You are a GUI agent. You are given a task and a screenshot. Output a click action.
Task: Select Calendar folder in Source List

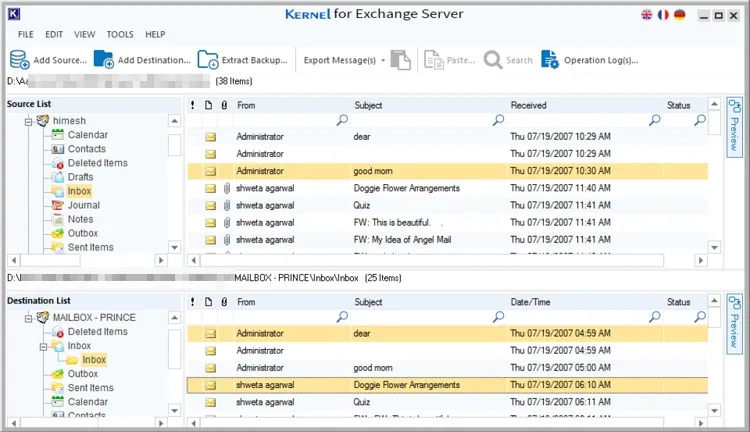tap(88, 135)
